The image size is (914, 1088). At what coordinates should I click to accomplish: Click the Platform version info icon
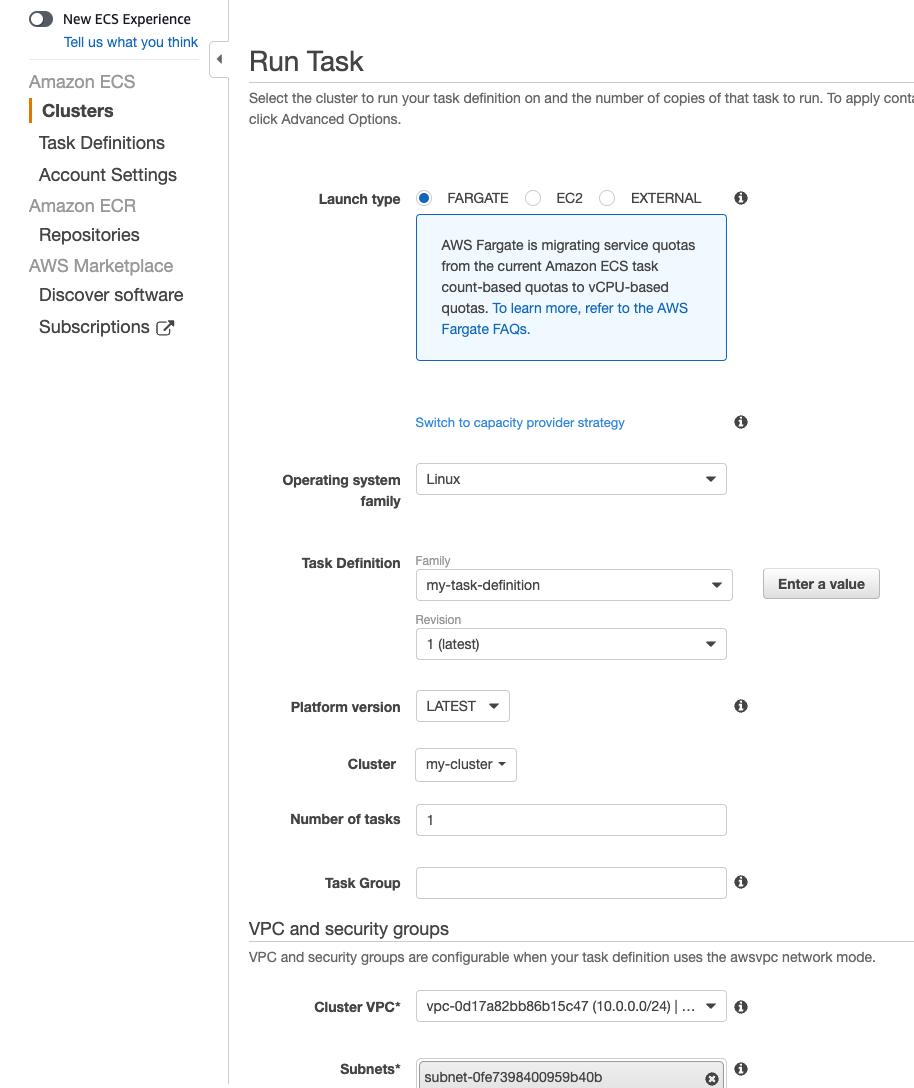[x=741, y=706]
